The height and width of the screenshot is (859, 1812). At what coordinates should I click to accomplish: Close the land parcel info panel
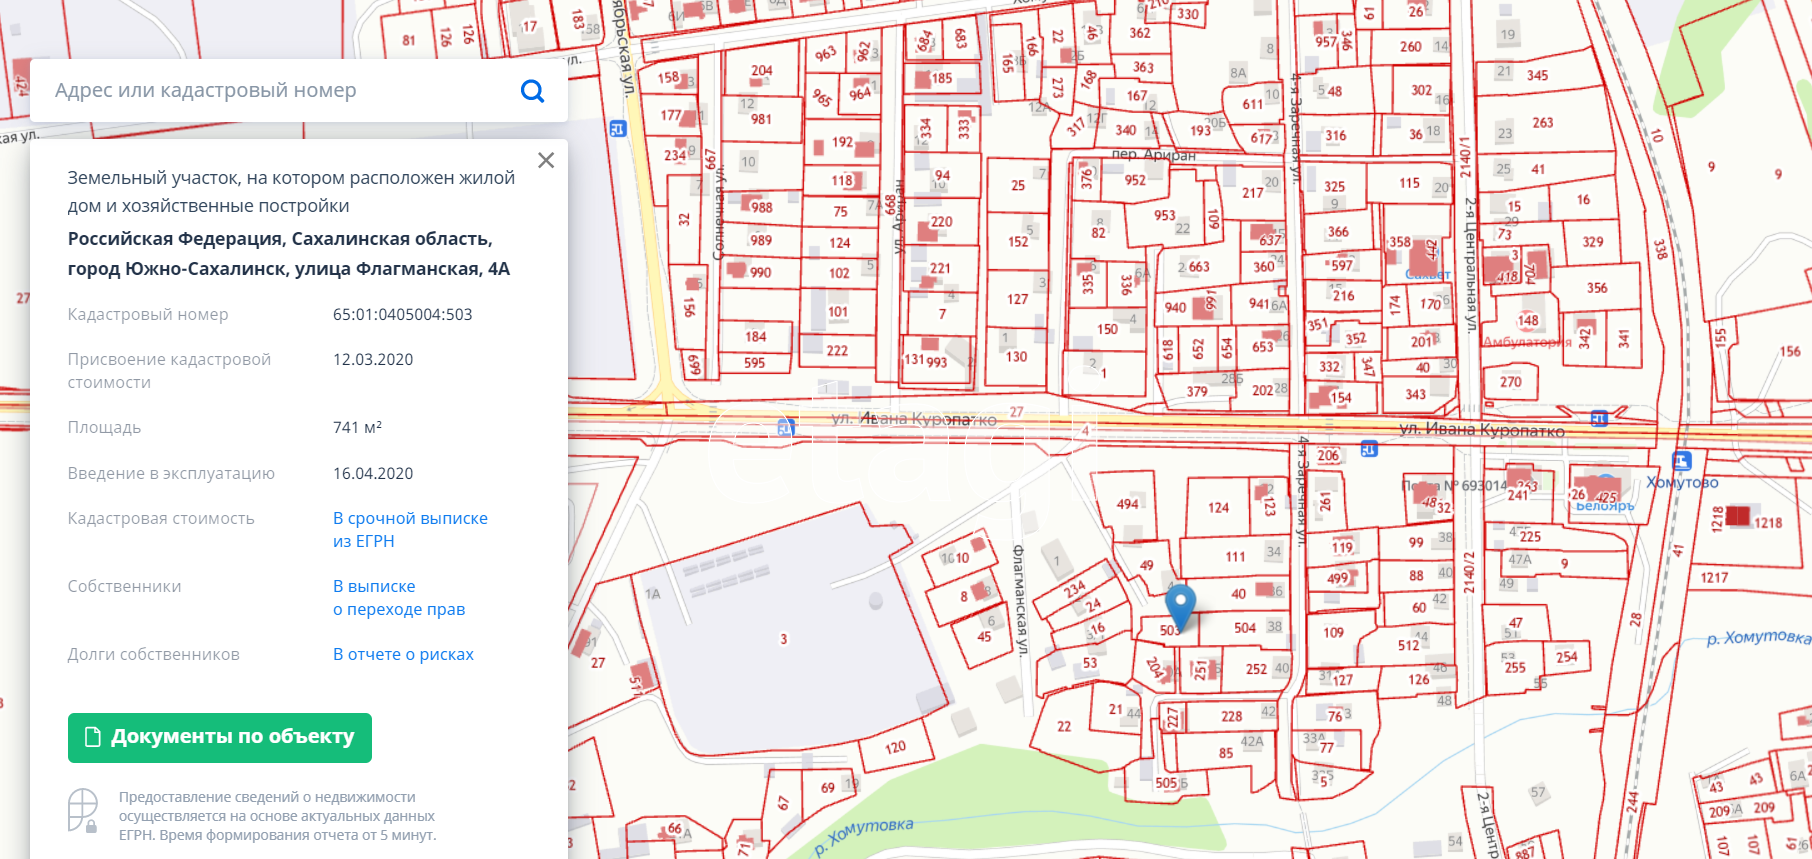[x=546, y=160]
